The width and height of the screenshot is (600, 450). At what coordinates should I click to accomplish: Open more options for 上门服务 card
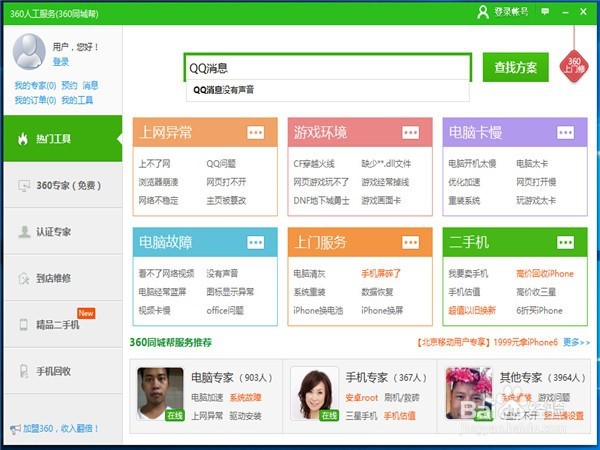411,243
